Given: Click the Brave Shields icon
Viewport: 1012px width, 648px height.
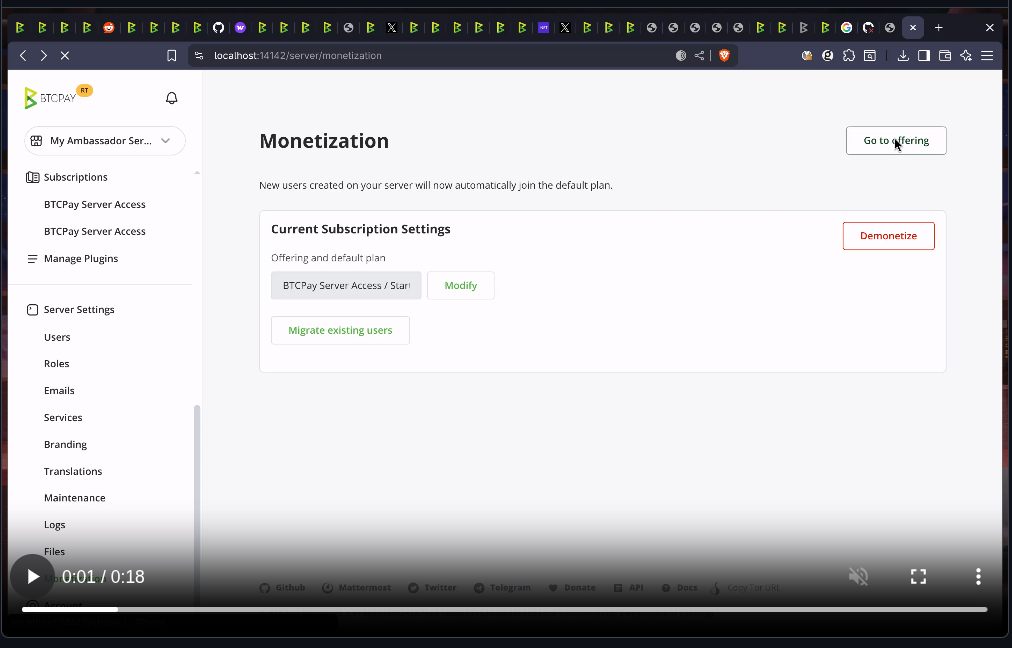Looking at the screenshot, I should click(724, 56).
